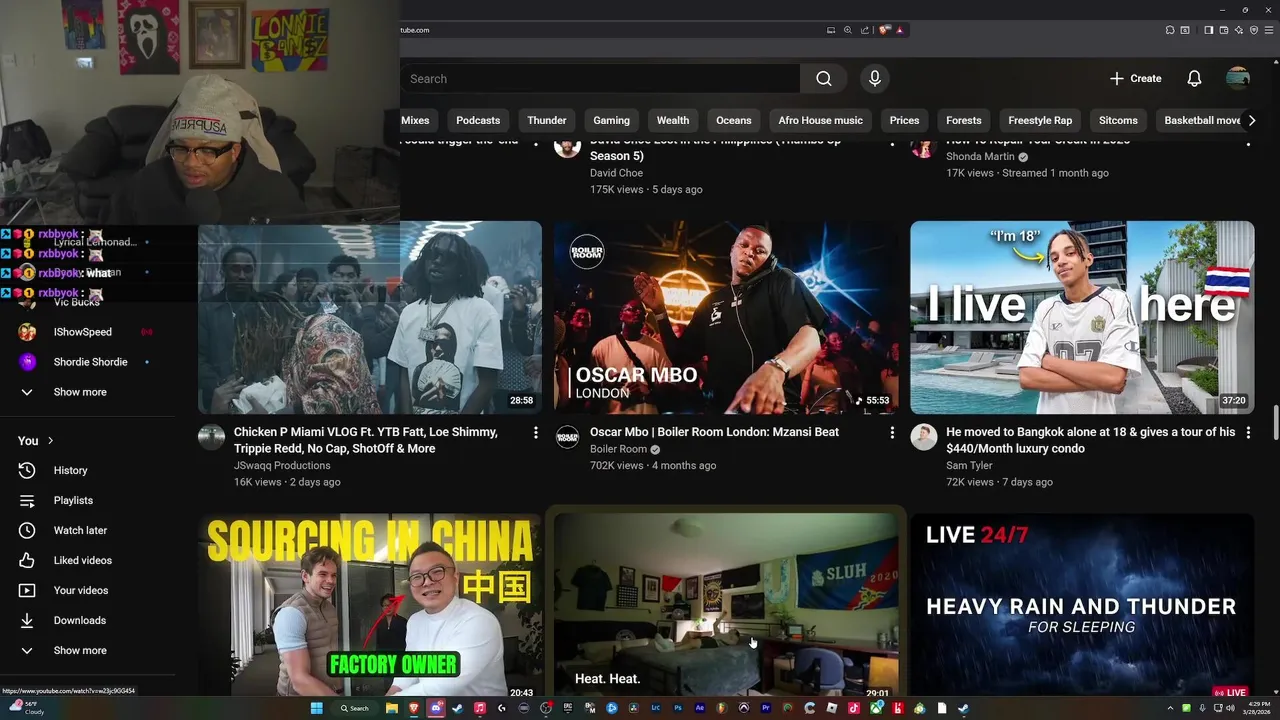Open the taskbar clock and date

point(1256,708)
